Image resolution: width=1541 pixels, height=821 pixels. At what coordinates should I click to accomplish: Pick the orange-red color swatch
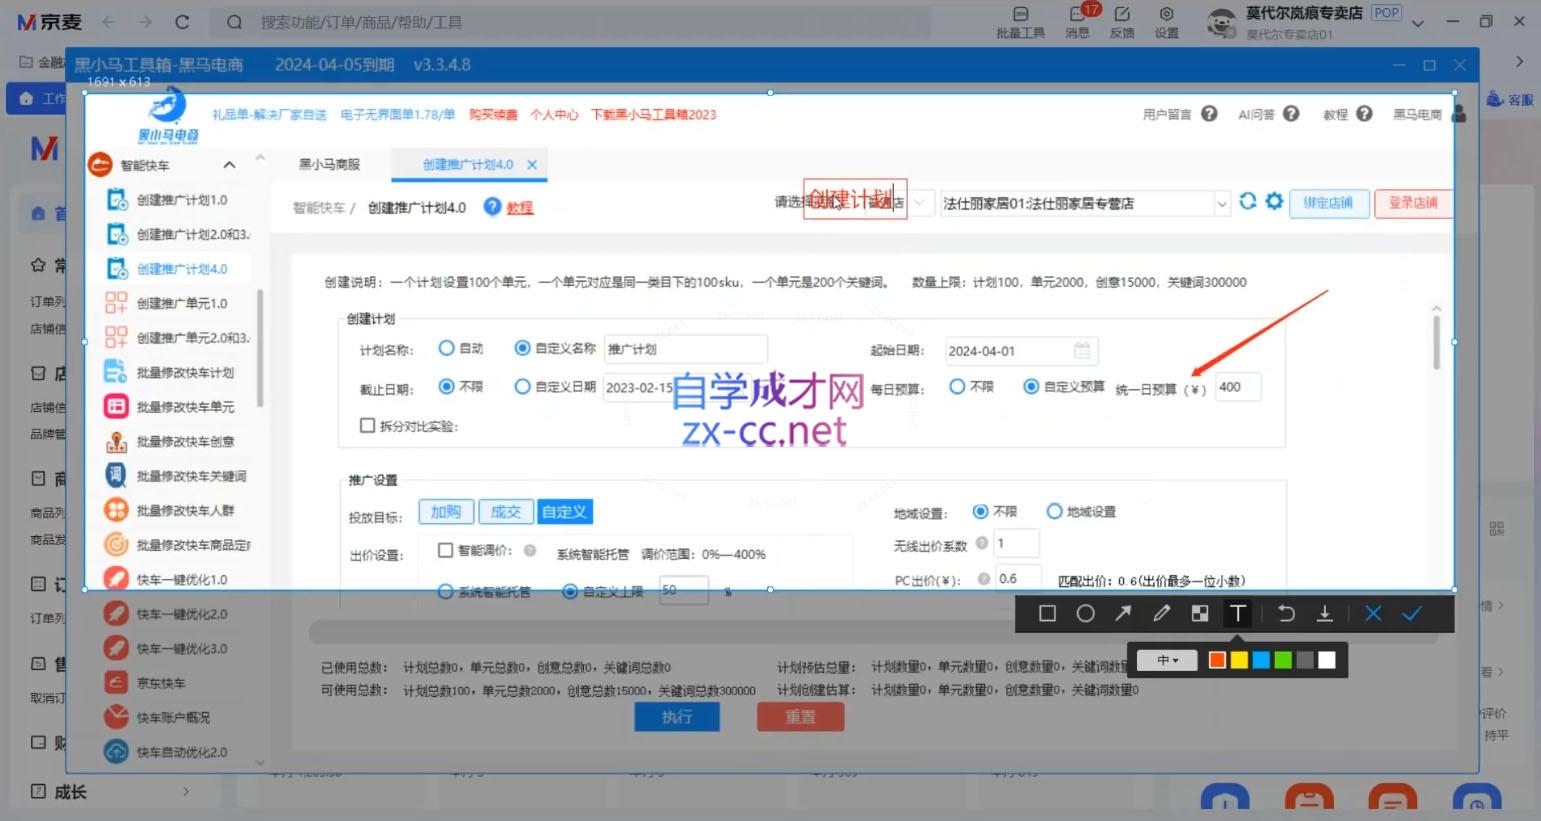1217,660
